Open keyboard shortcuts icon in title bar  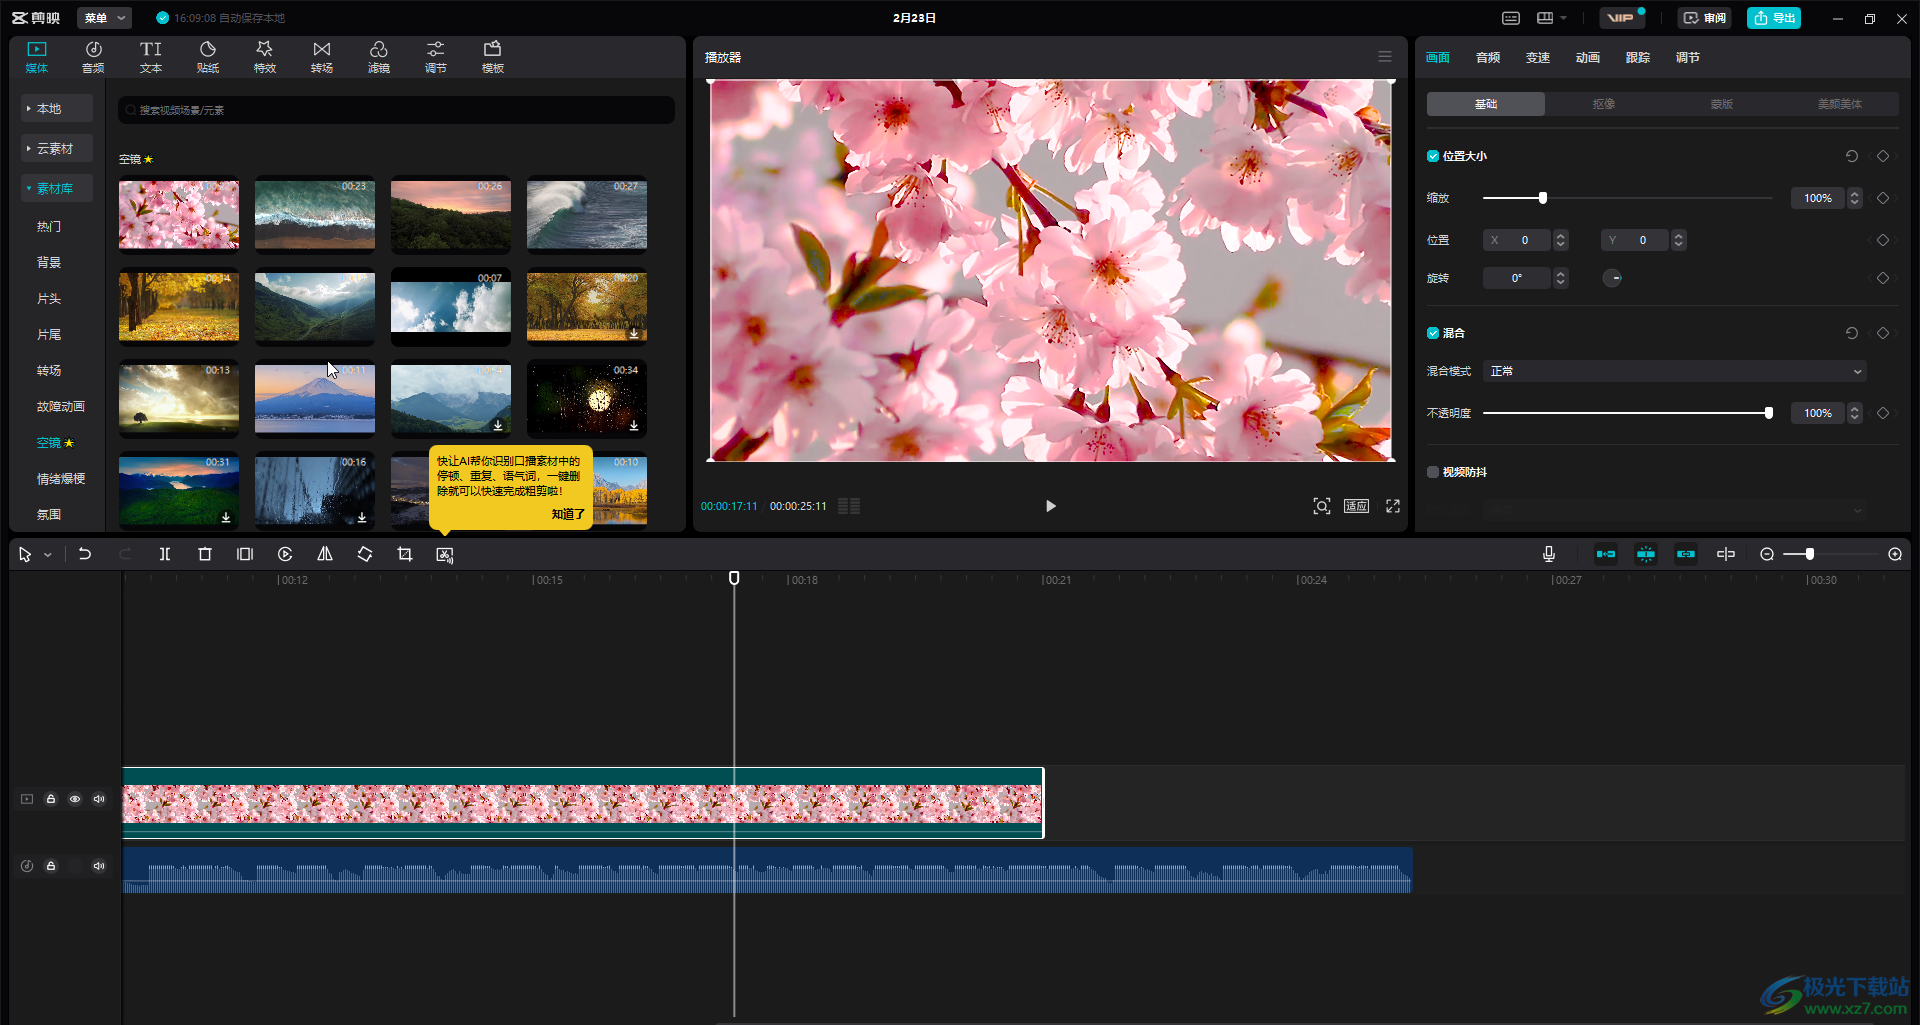(1511, 18)
